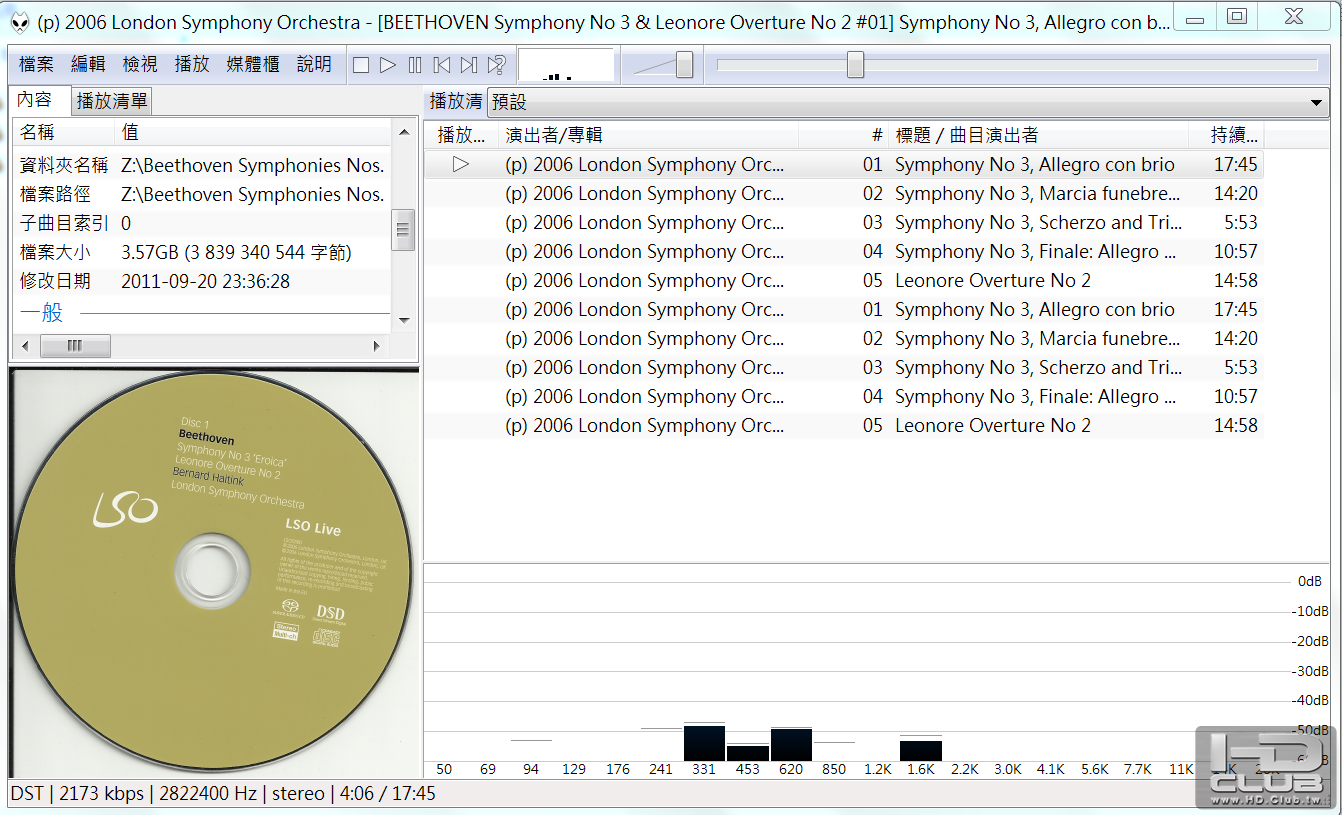Click the play indicator arrow on the playing row
The height and width of the screenshot is (815, 1342).
pyautogui.click(x=461, y=164)
